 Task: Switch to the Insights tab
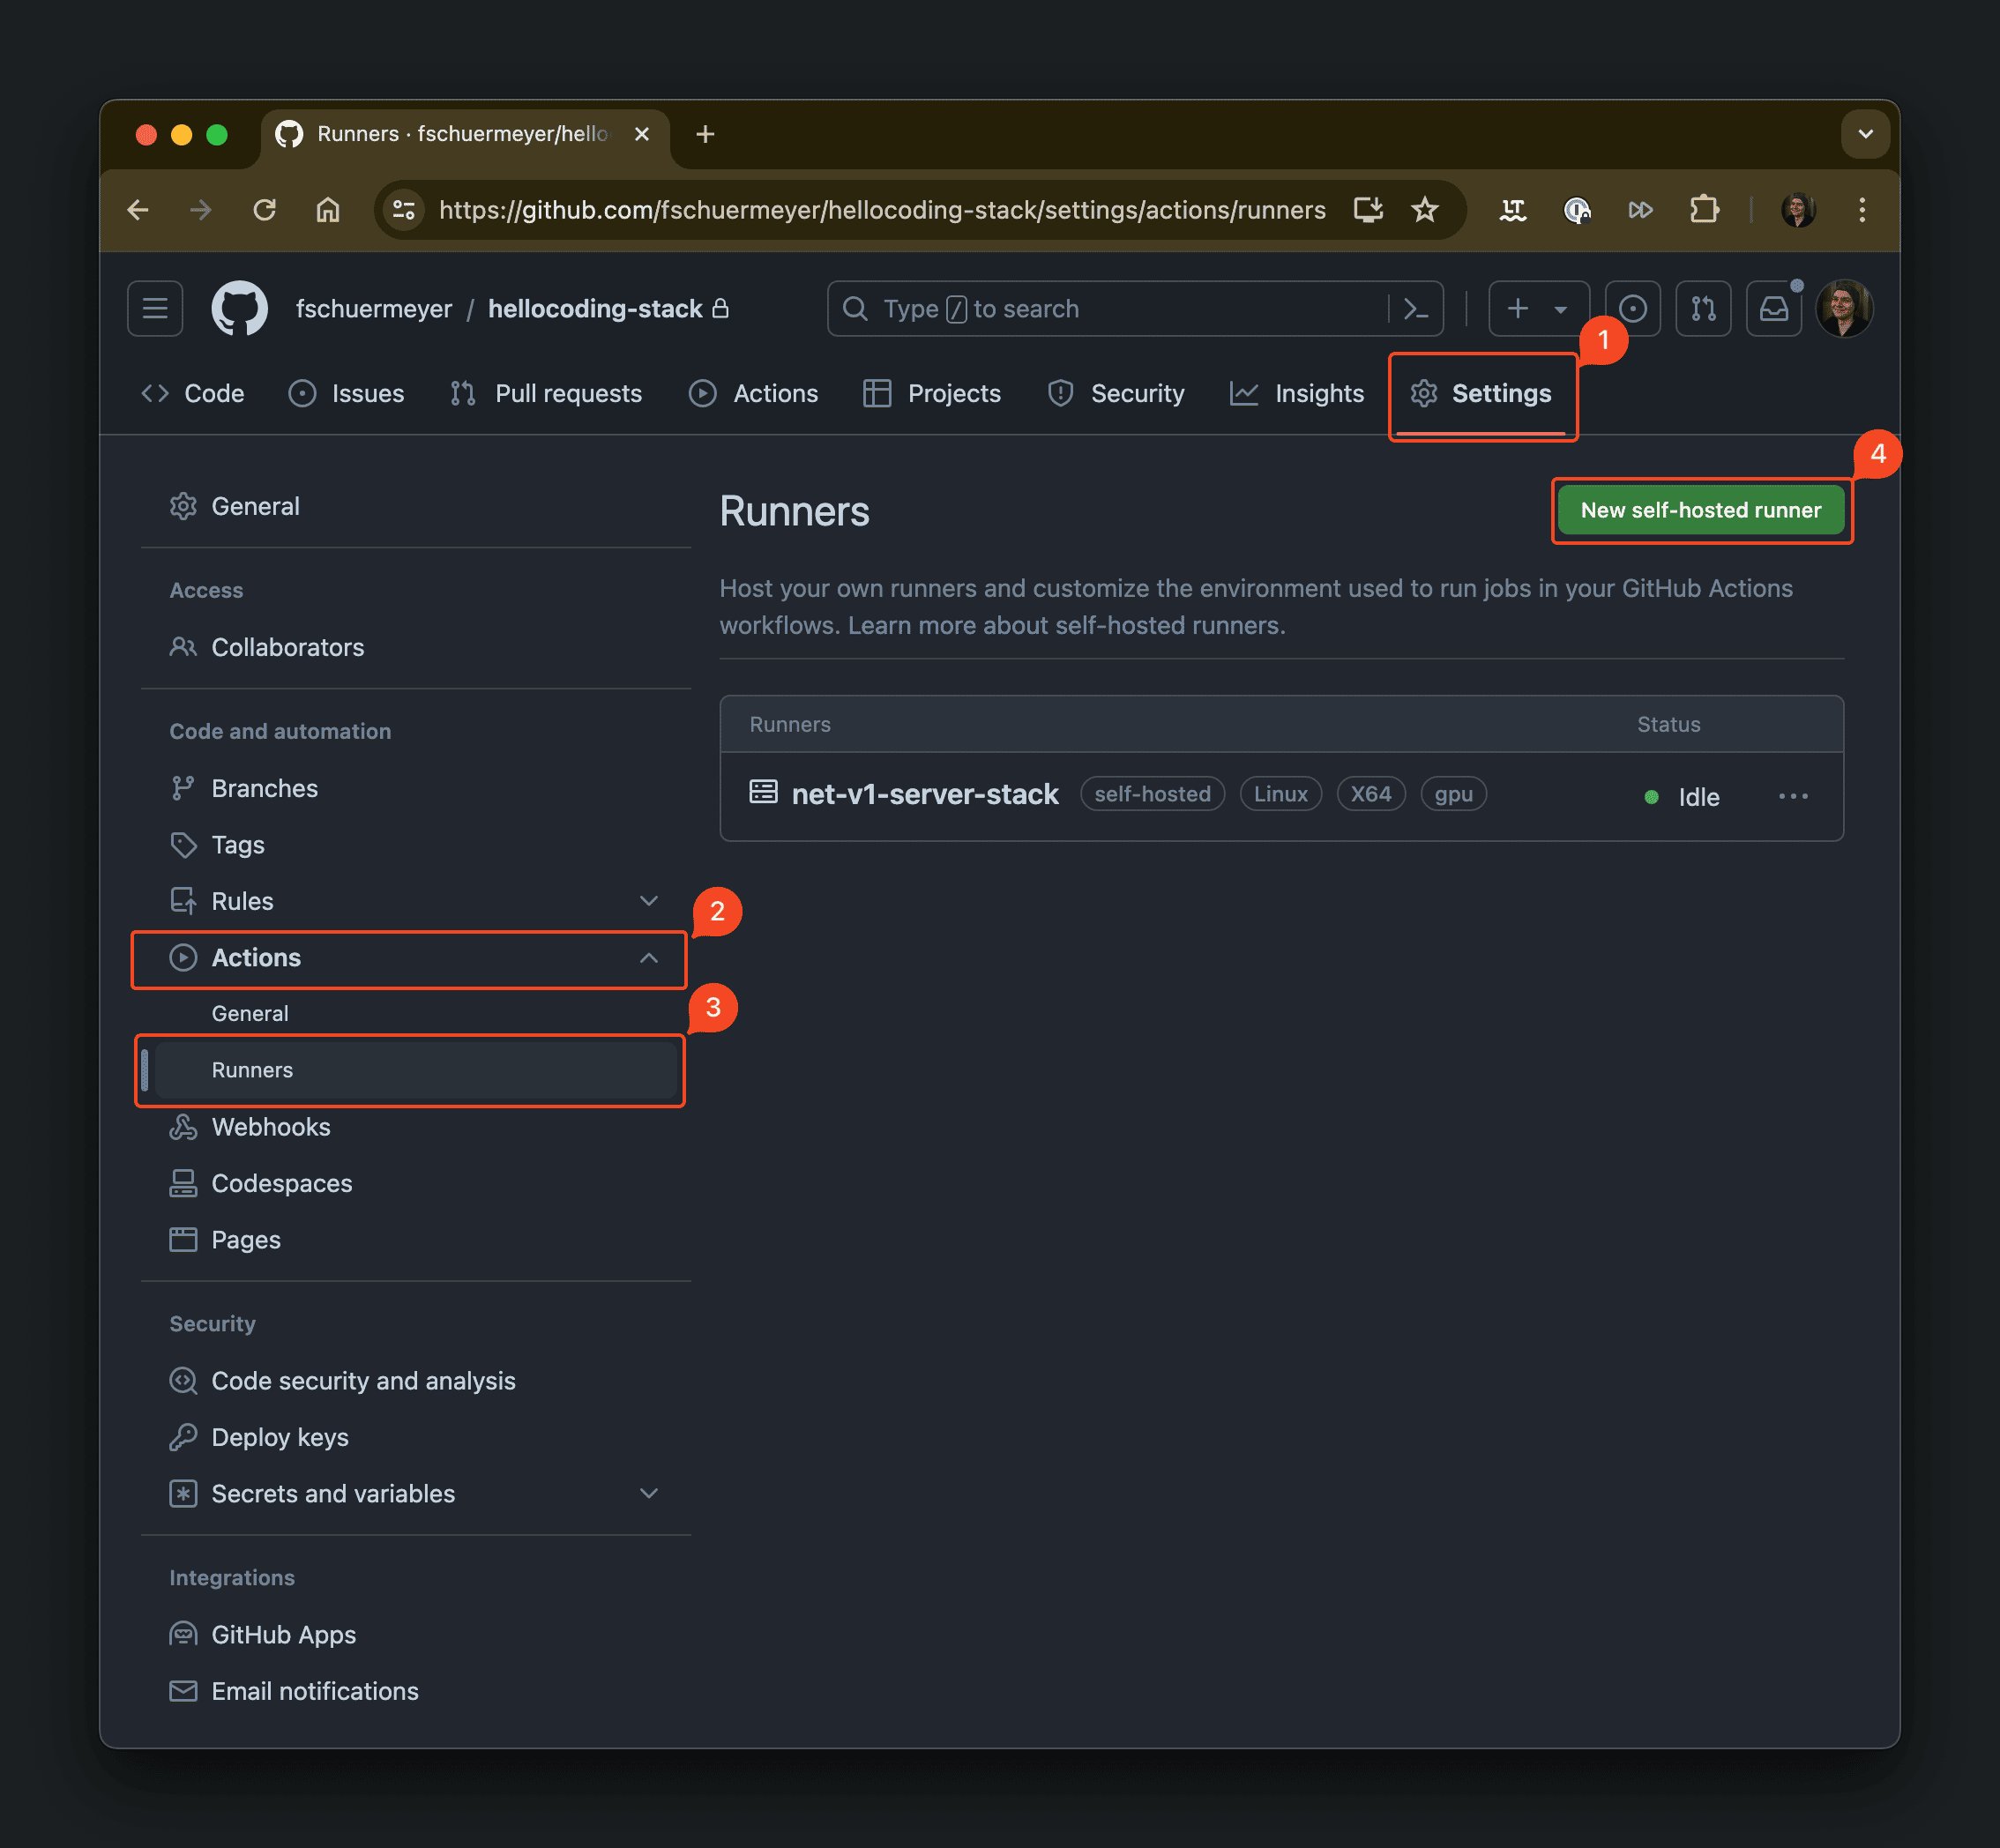(x=1297, y=394)
